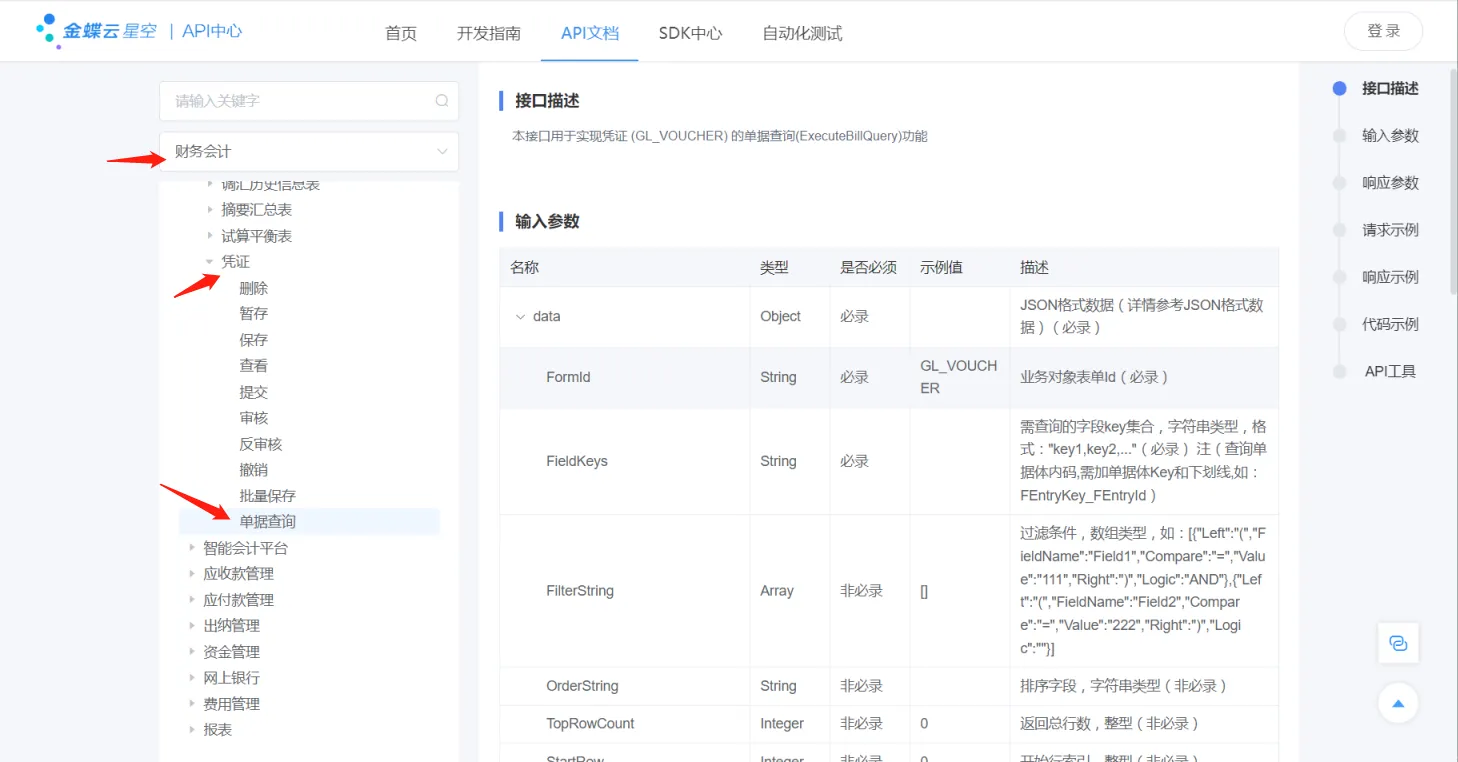The height and width of the screenshot is (762, 1458).
Task: Jump to 代码示例 section anchor
Action: 1390,324
